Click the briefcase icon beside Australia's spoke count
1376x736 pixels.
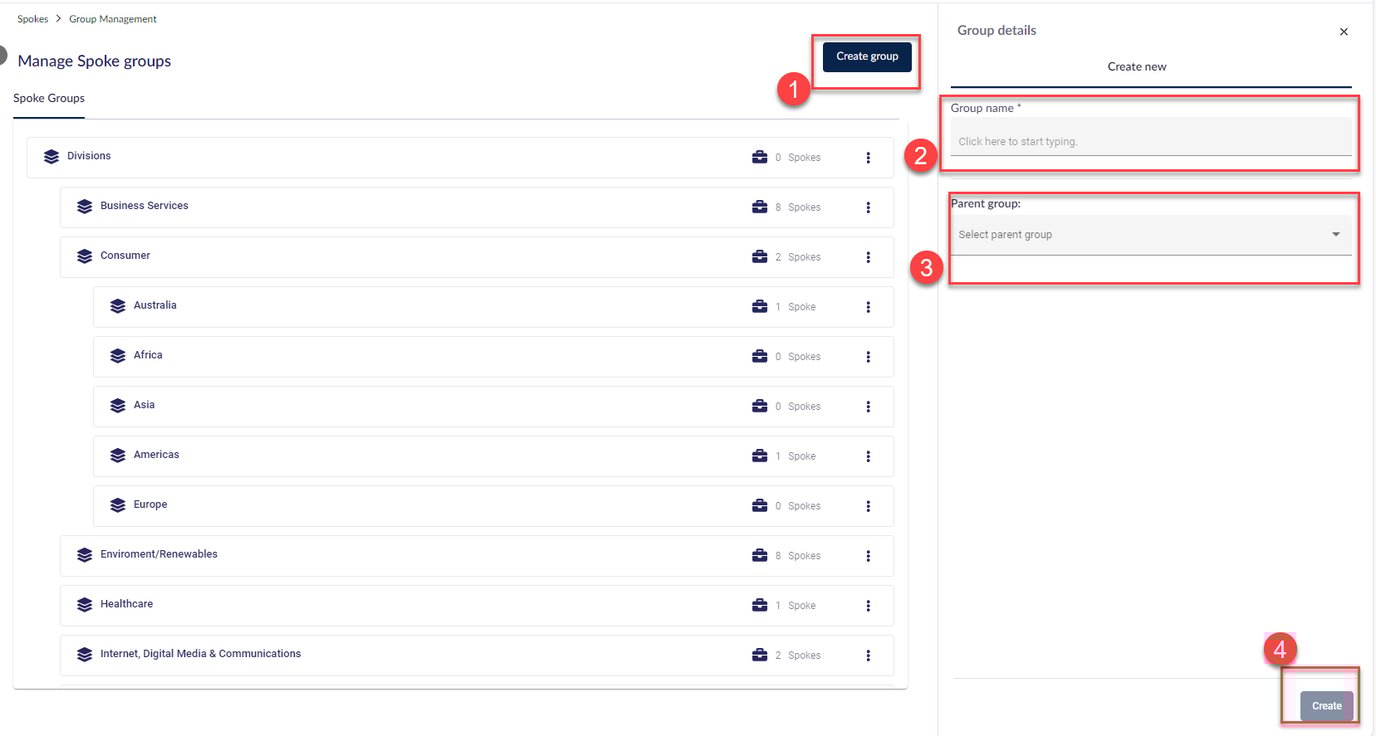point(760,306)
